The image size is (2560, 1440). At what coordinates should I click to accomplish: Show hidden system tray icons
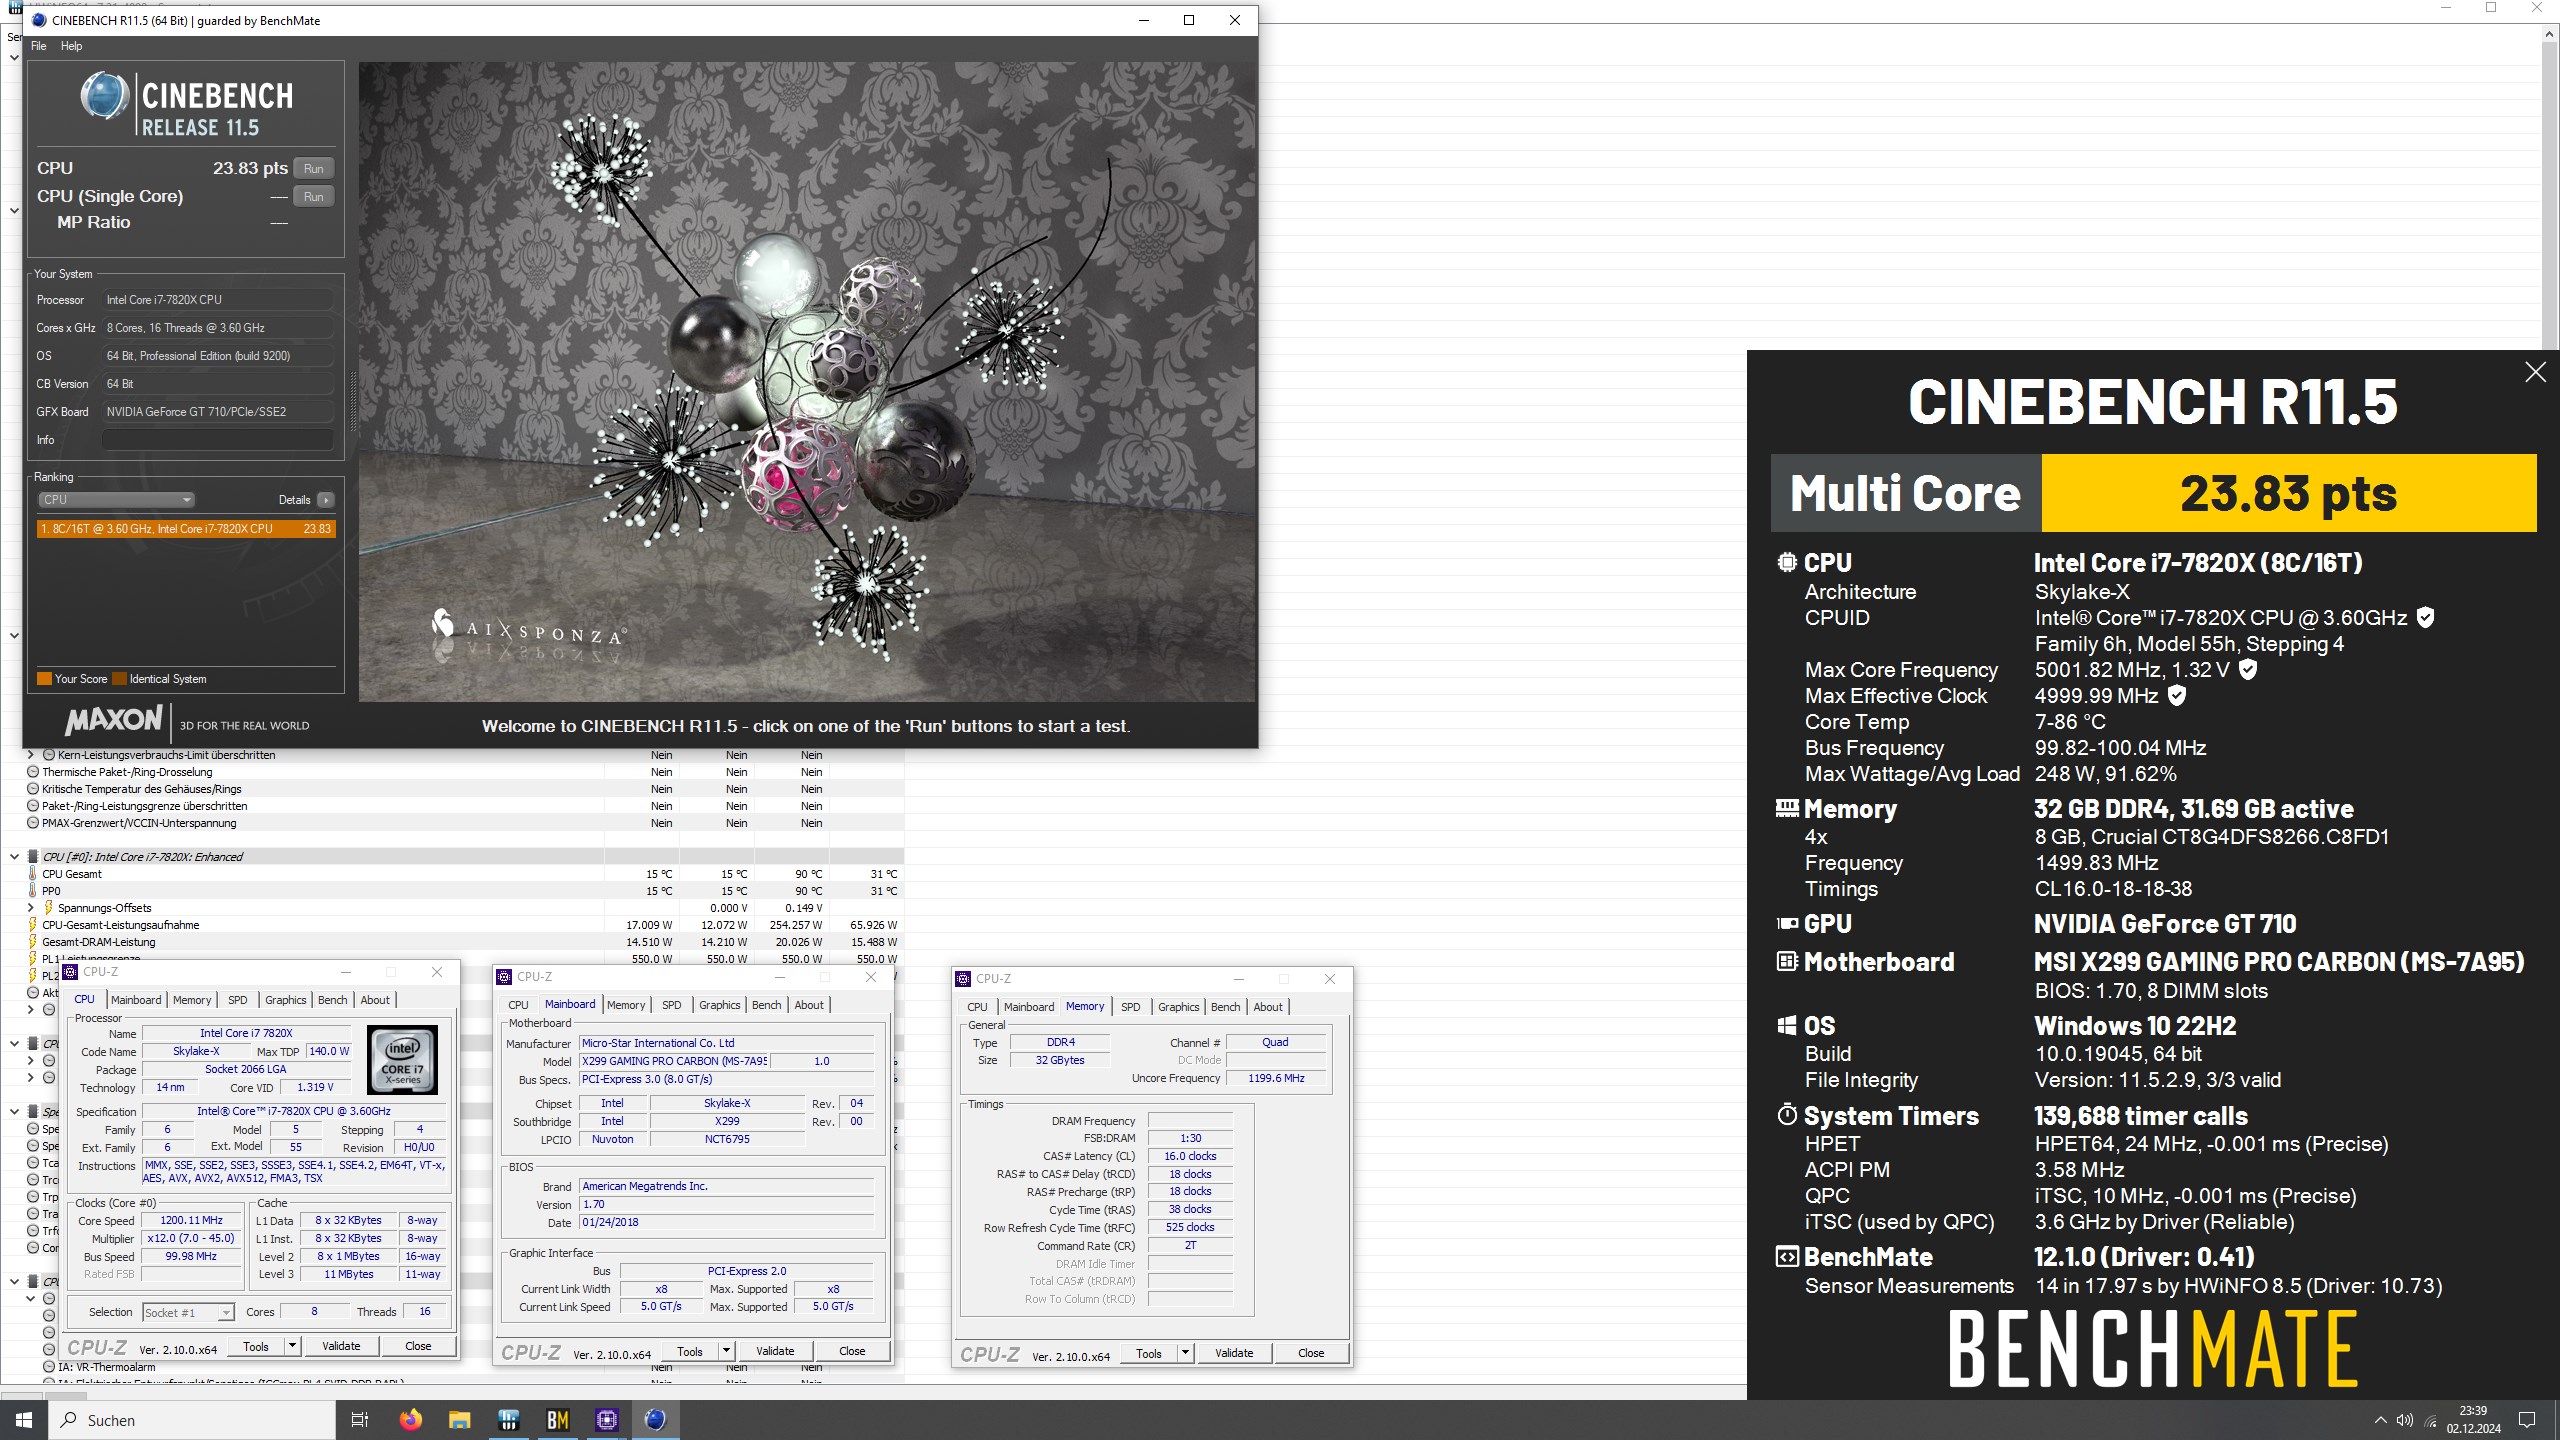point(2380,1420)
